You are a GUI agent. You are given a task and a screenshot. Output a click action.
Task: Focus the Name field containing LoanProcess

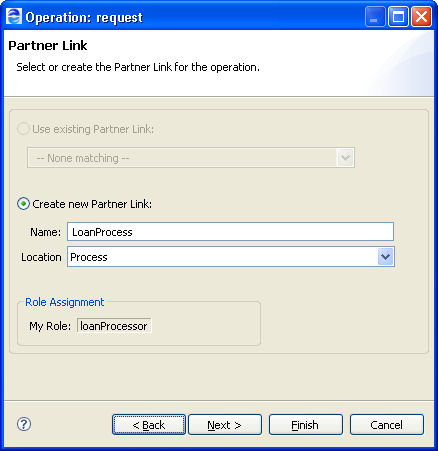click(230, 232)
